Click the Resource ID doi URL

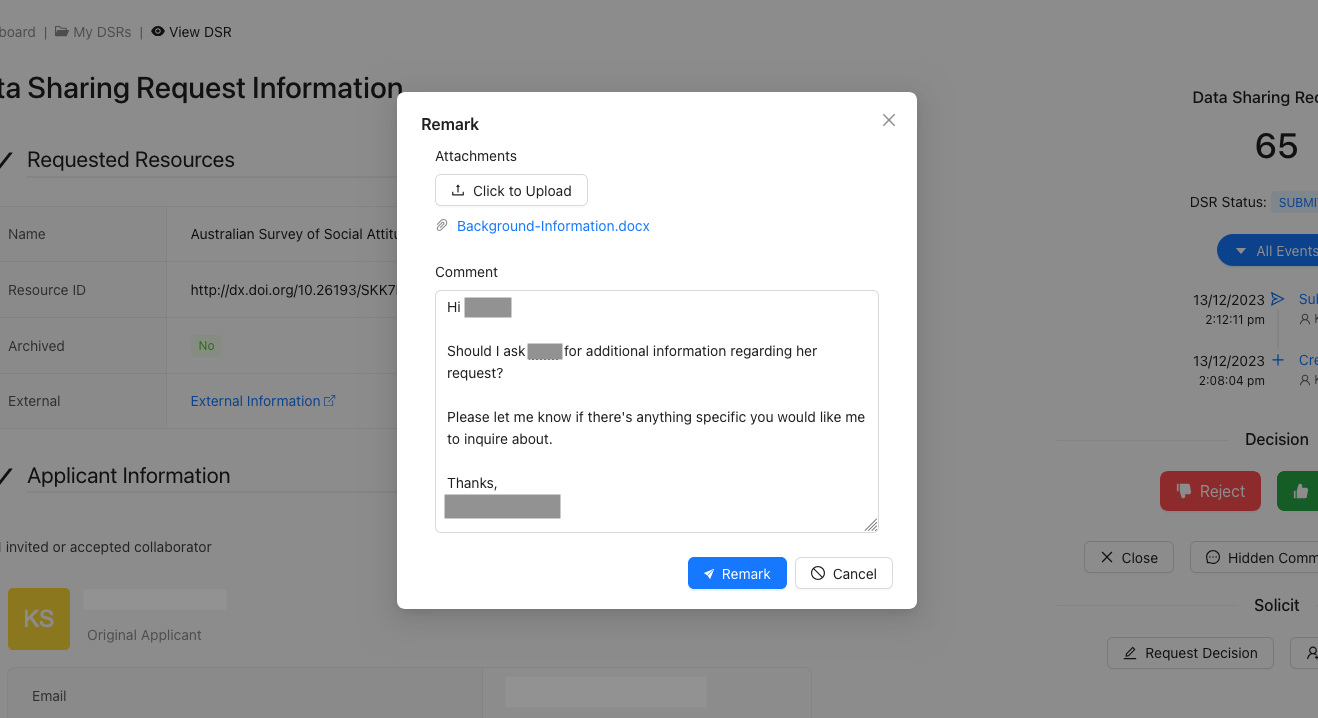point(294,290)
